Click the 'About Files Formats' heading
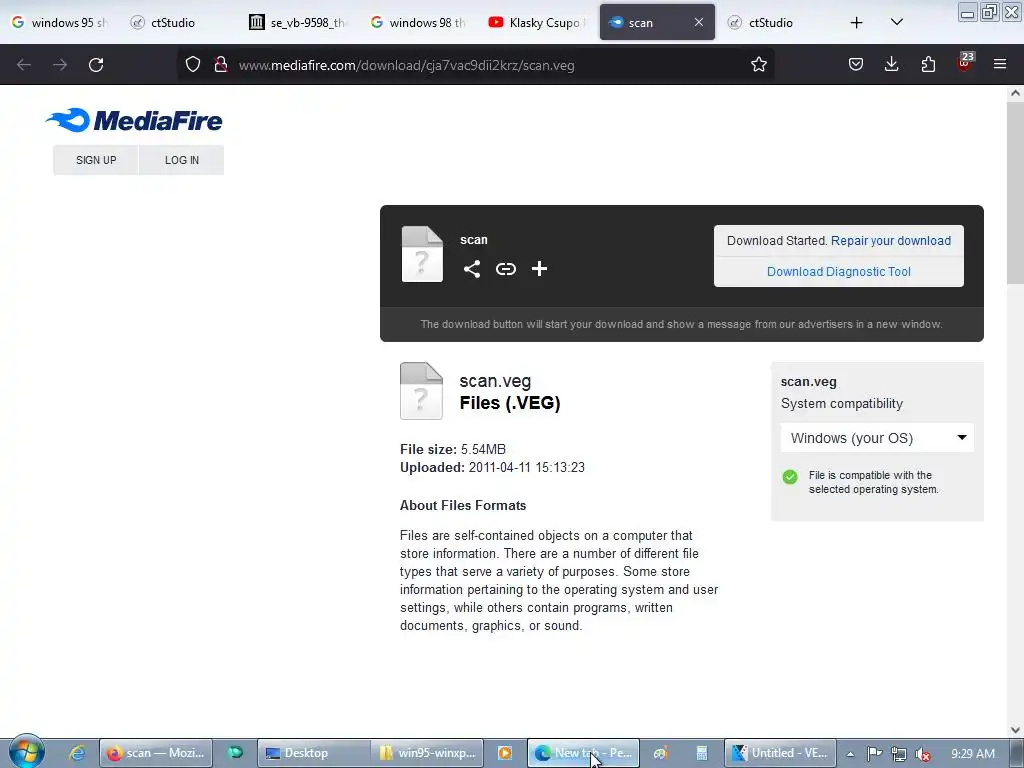This screenshot has width=1024, height=768. click(x=463, y=505)
